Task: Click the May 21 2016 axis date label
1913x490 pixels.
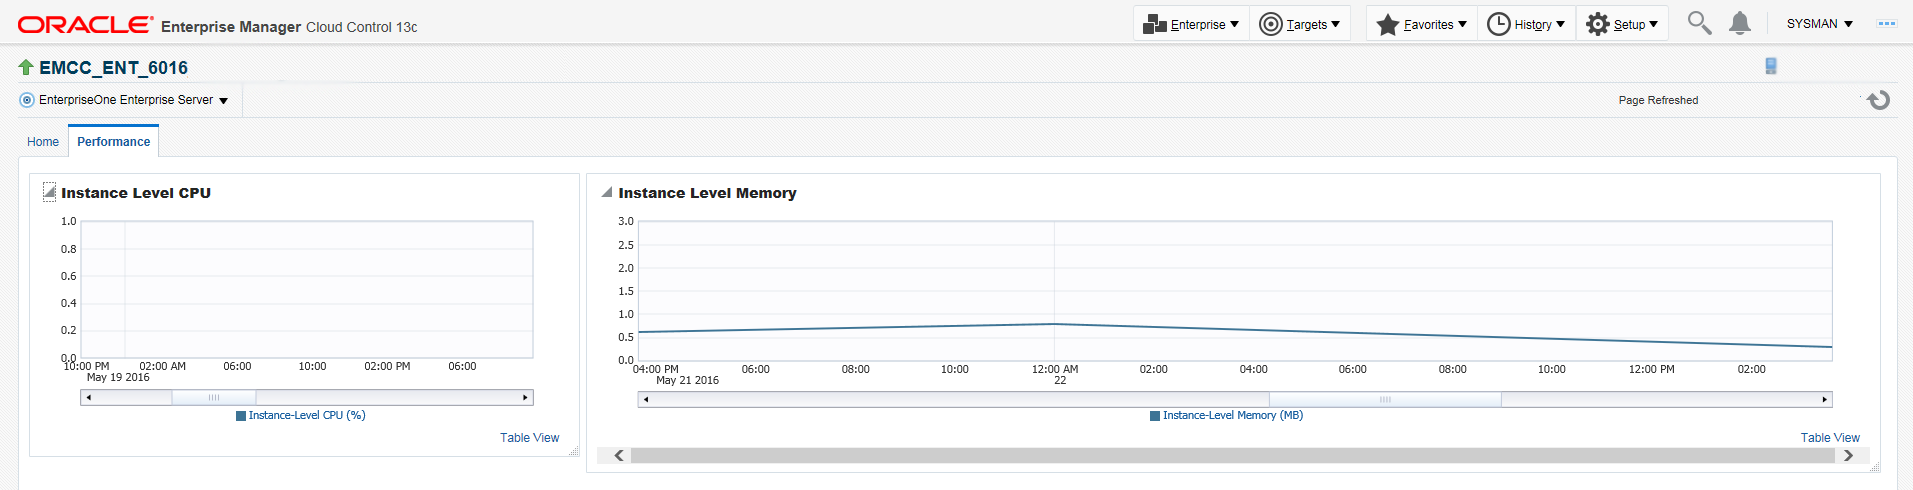Action: [687, 381]
